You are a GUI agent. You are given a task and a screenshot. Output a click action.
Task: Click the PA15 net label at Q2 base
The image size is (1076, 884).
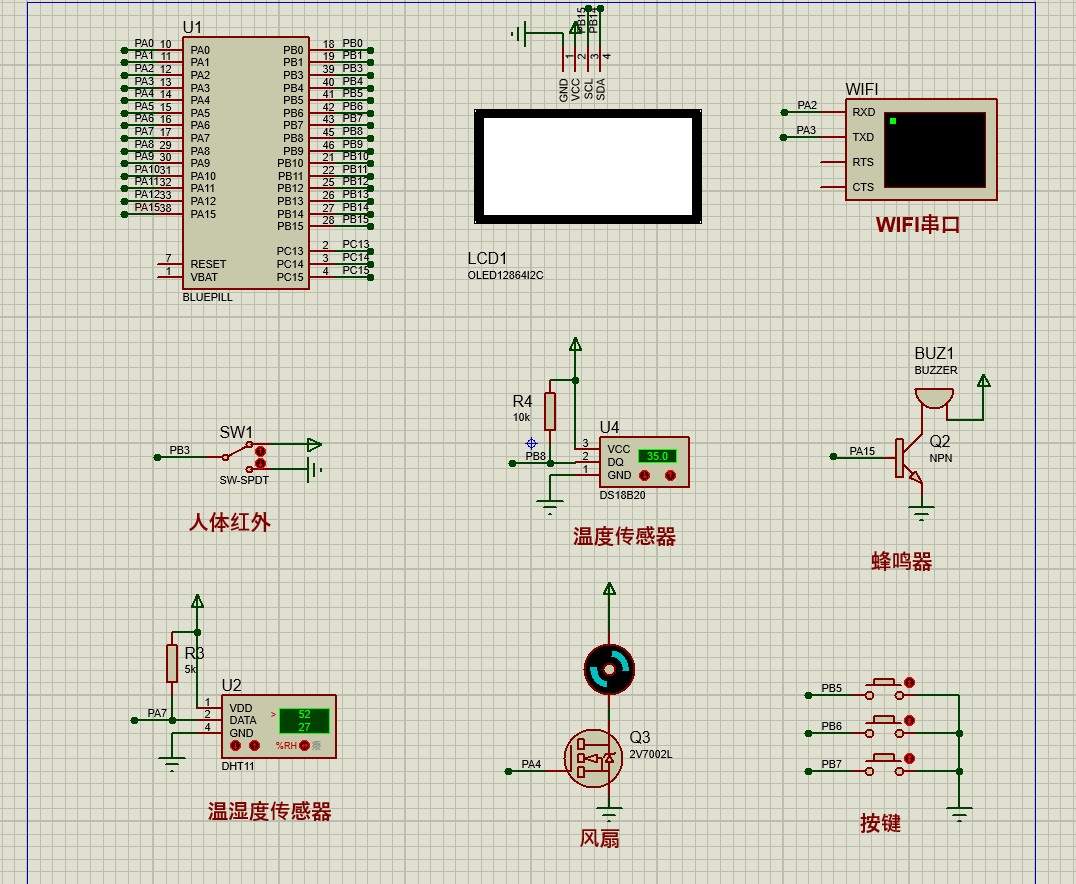(x=863, y=451)
